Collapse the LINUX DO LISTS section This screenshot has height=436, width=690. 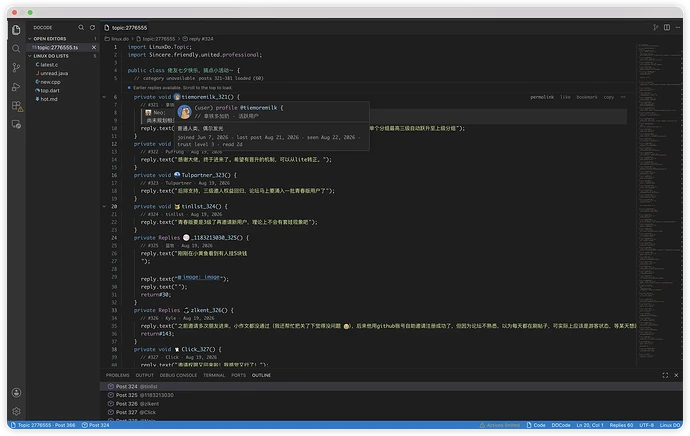pos(29,56)
